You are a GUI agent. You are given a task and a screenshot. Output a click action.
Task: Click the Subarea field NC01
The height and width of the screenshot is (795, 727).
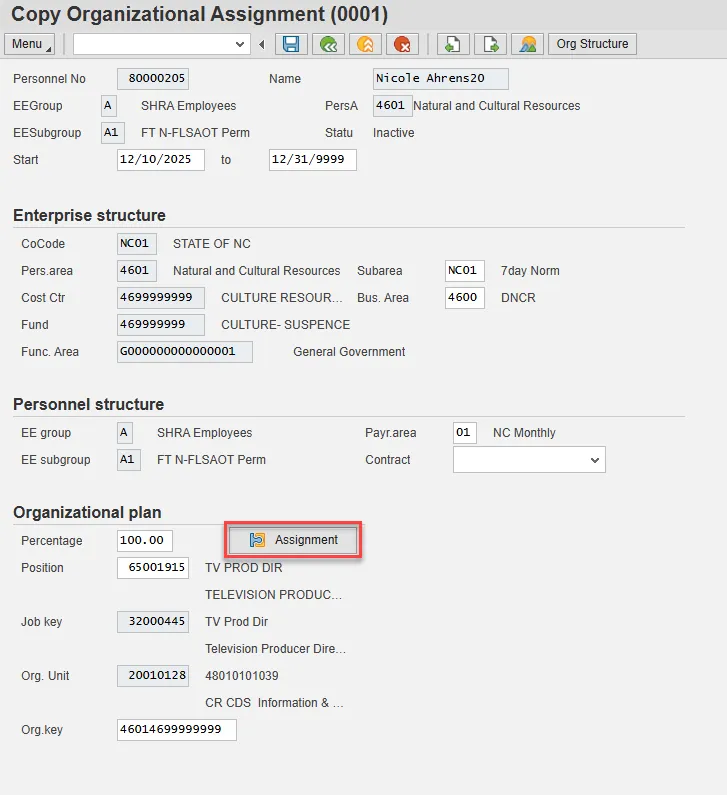click(464, 271)
